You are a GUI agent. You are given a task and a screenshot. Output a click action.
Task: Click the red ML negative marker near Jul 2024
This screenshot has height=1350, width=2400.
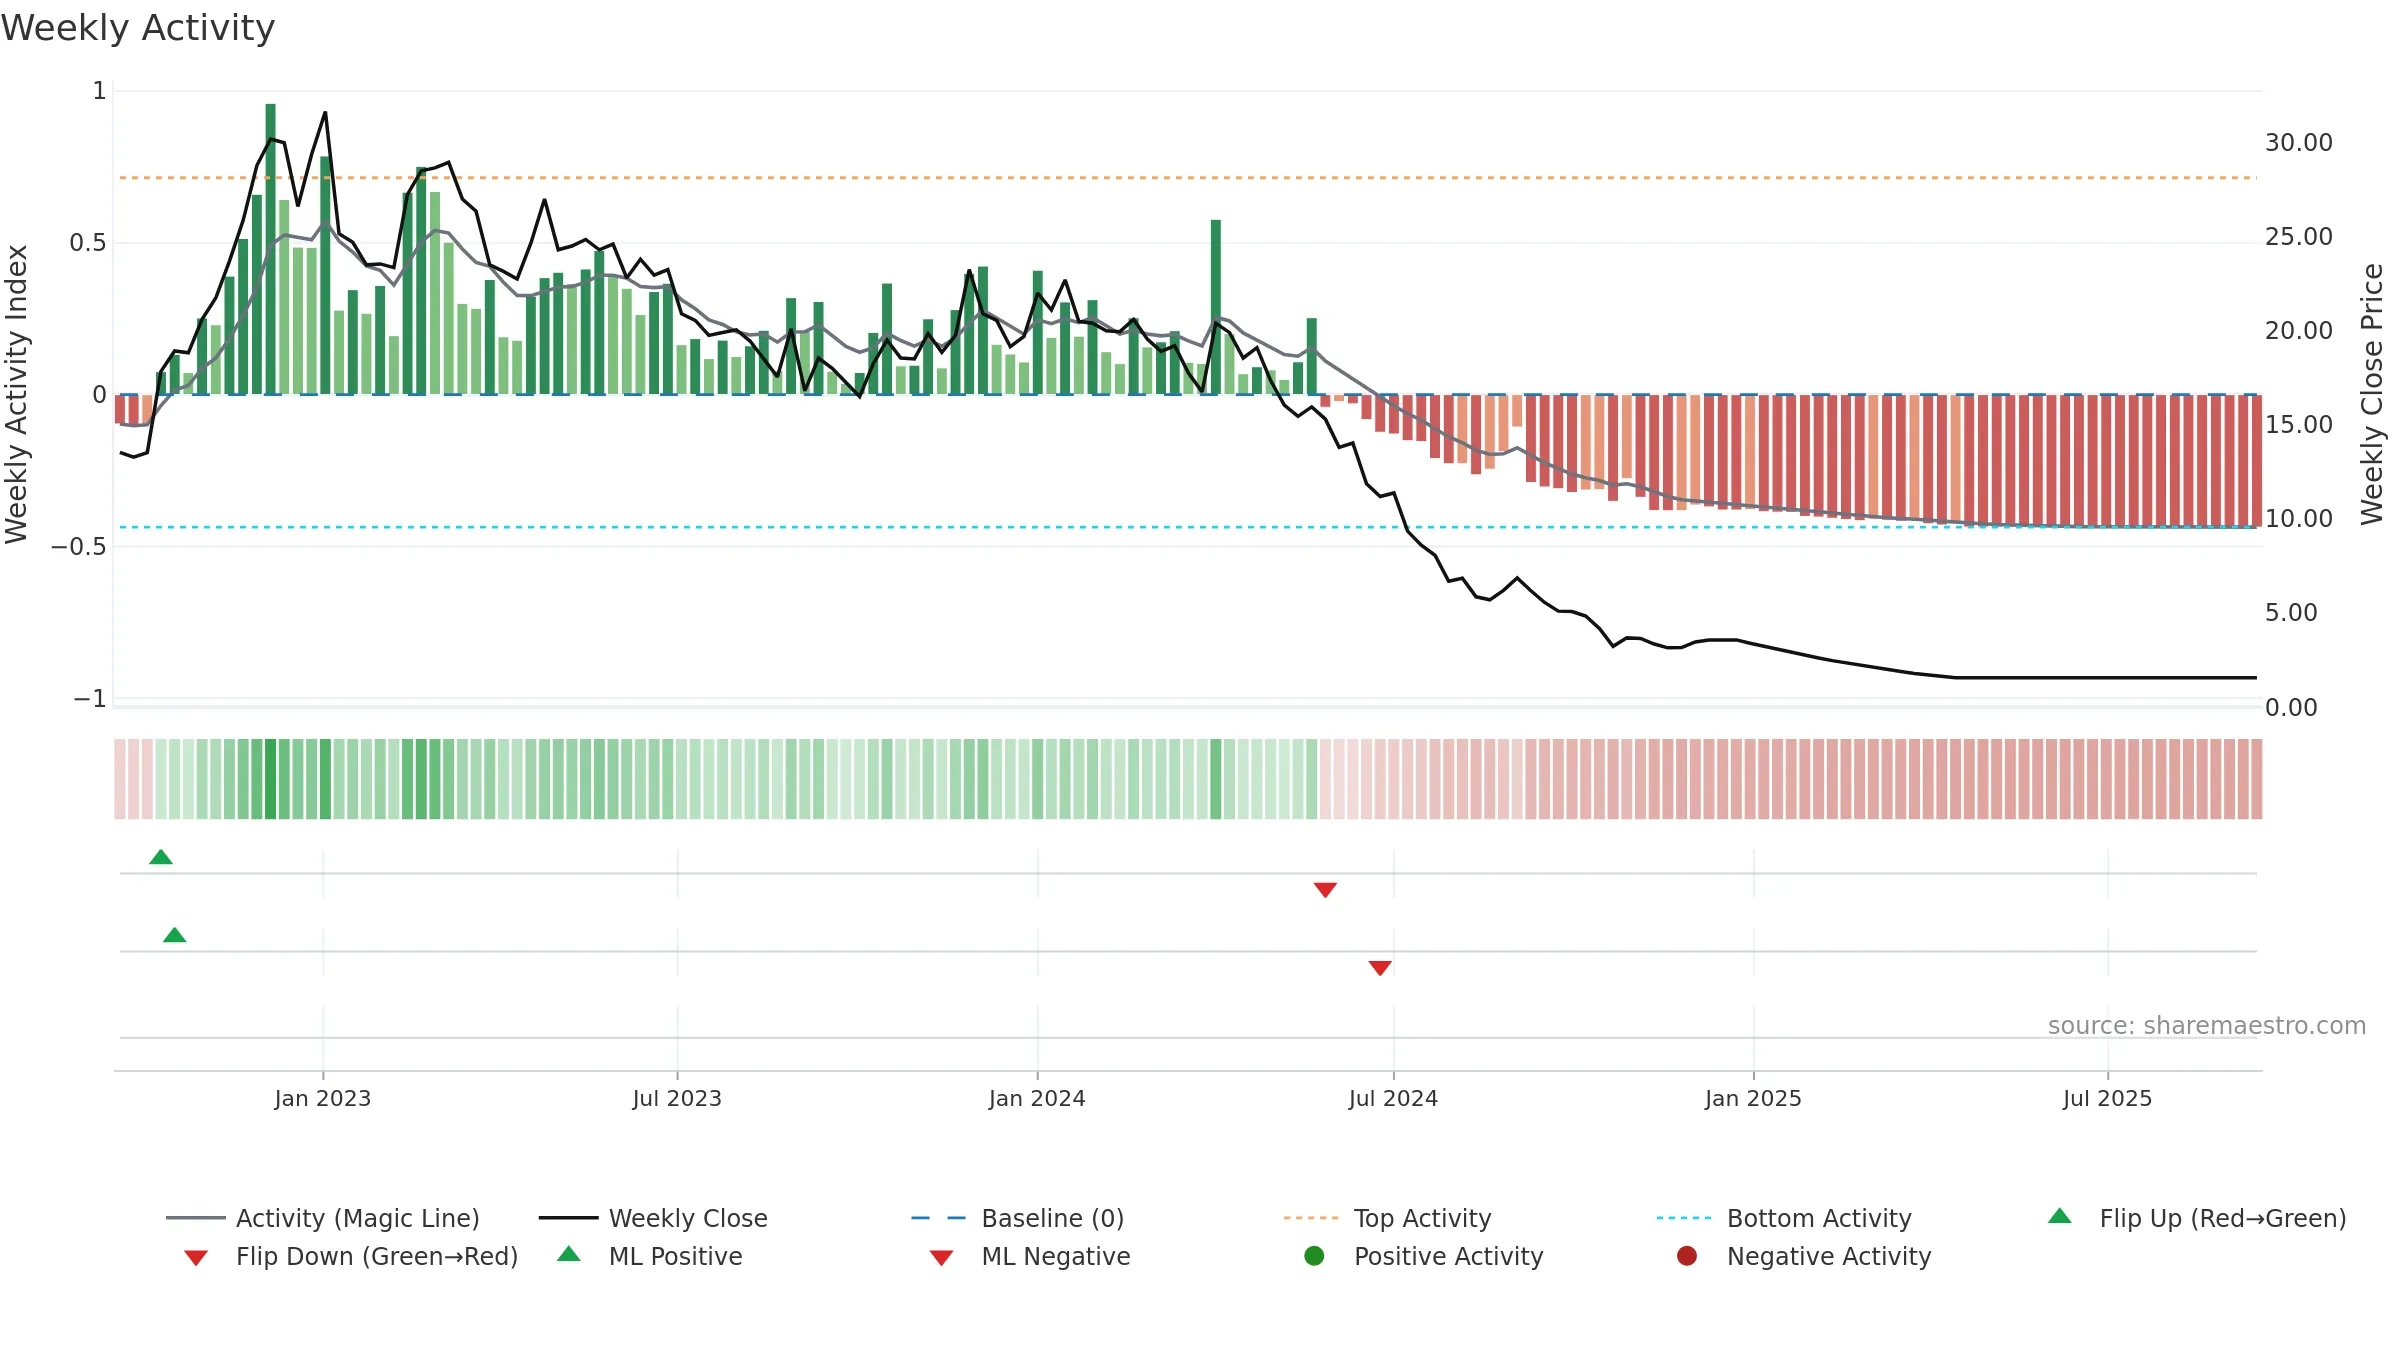point(1380,968)
